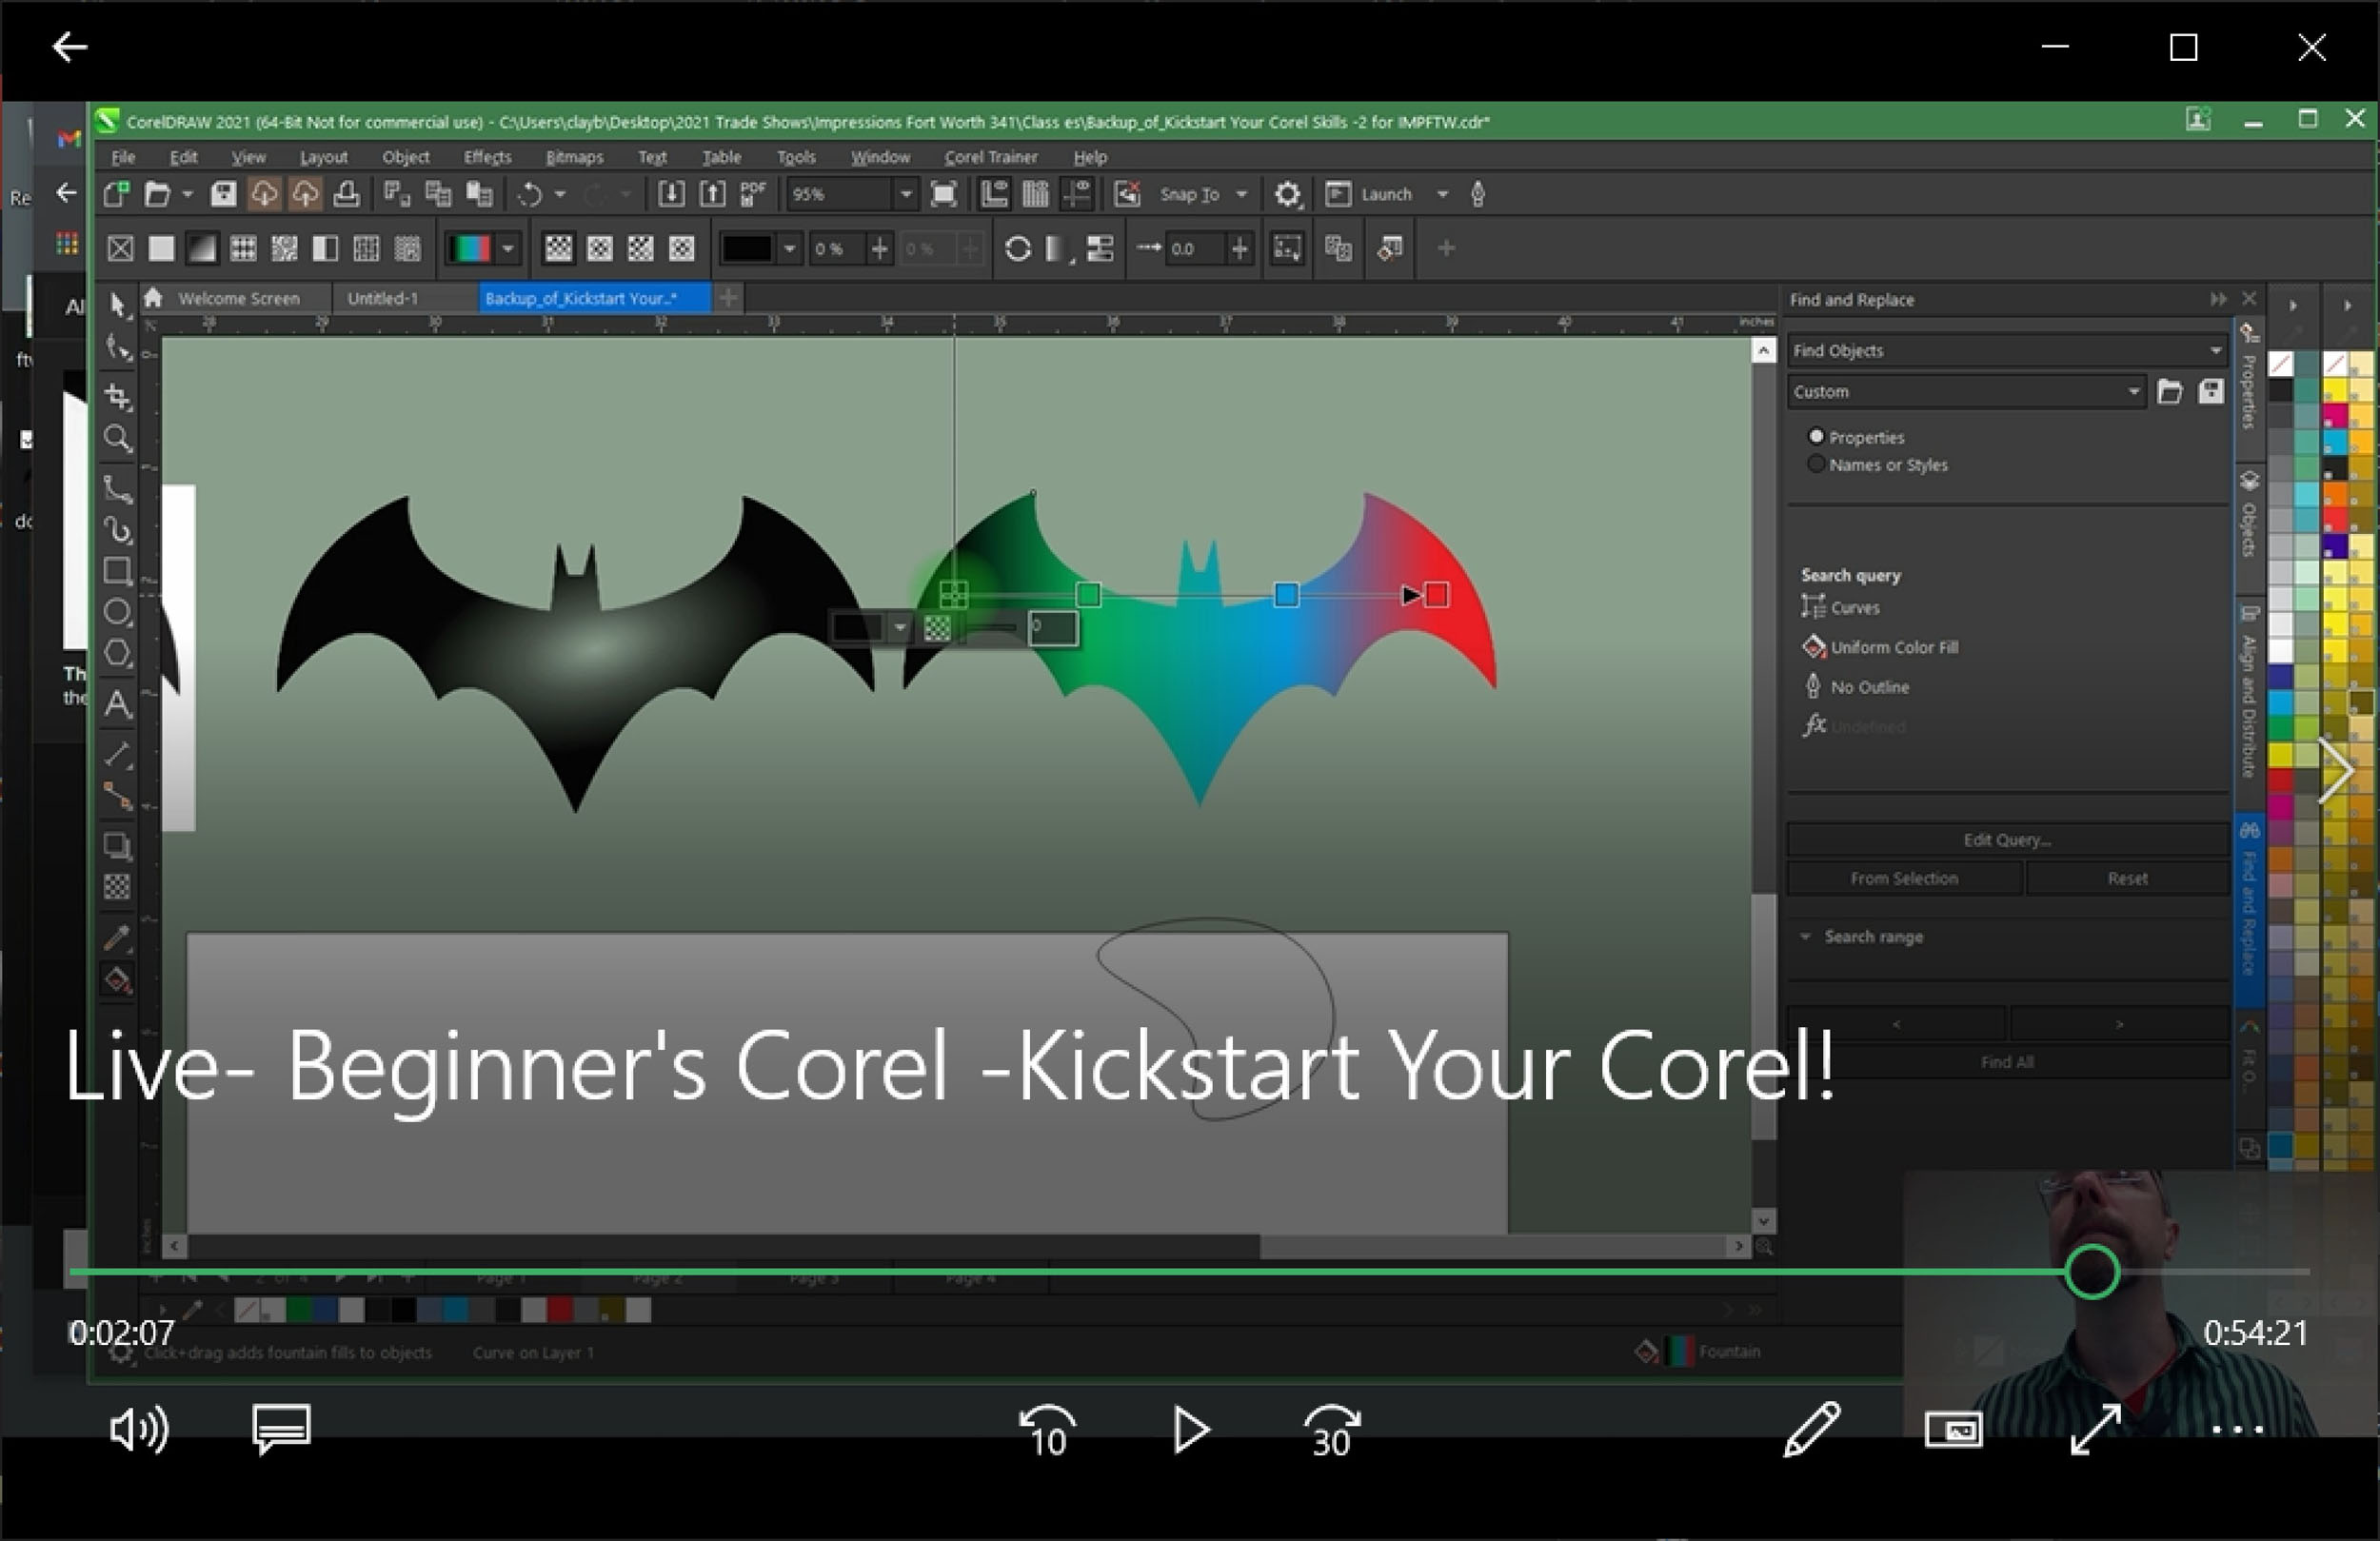Viewport: 2380px width, 1541px height.
Task: Switch to the Untitled-1 tab
Action: (x=382, y=298)
